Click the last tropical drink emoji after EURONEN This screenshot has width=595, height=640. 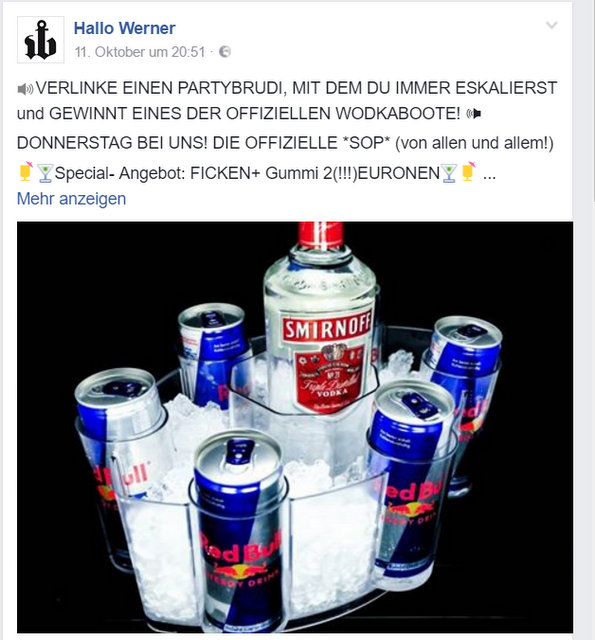468,172
